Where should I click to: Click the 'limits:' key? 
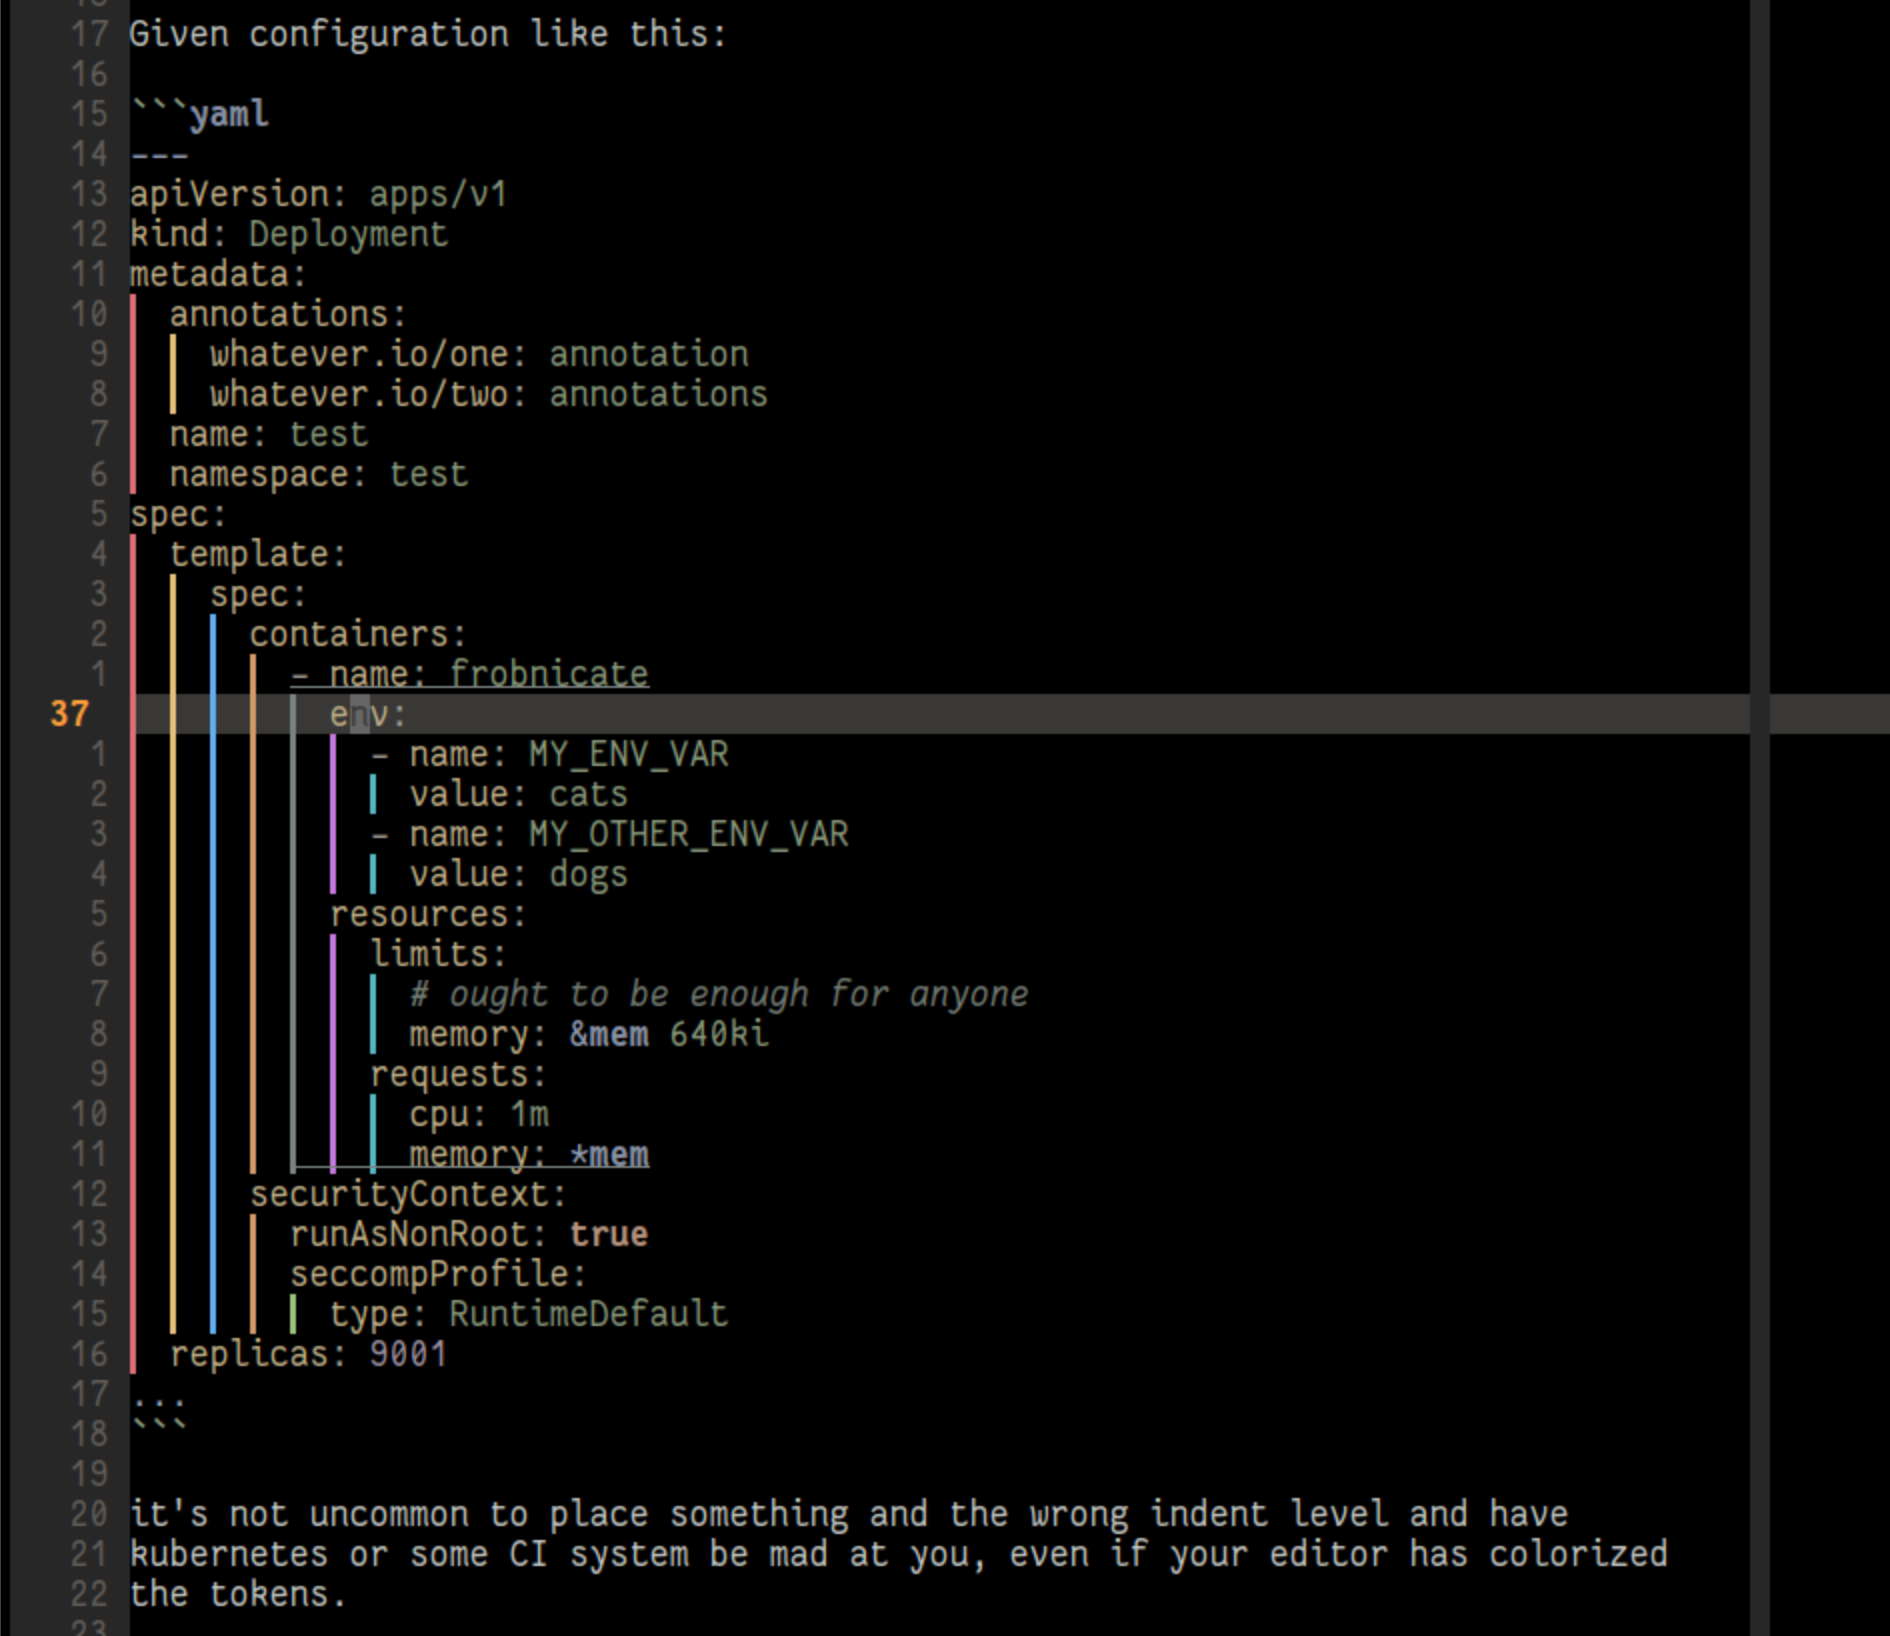(438, 954)
